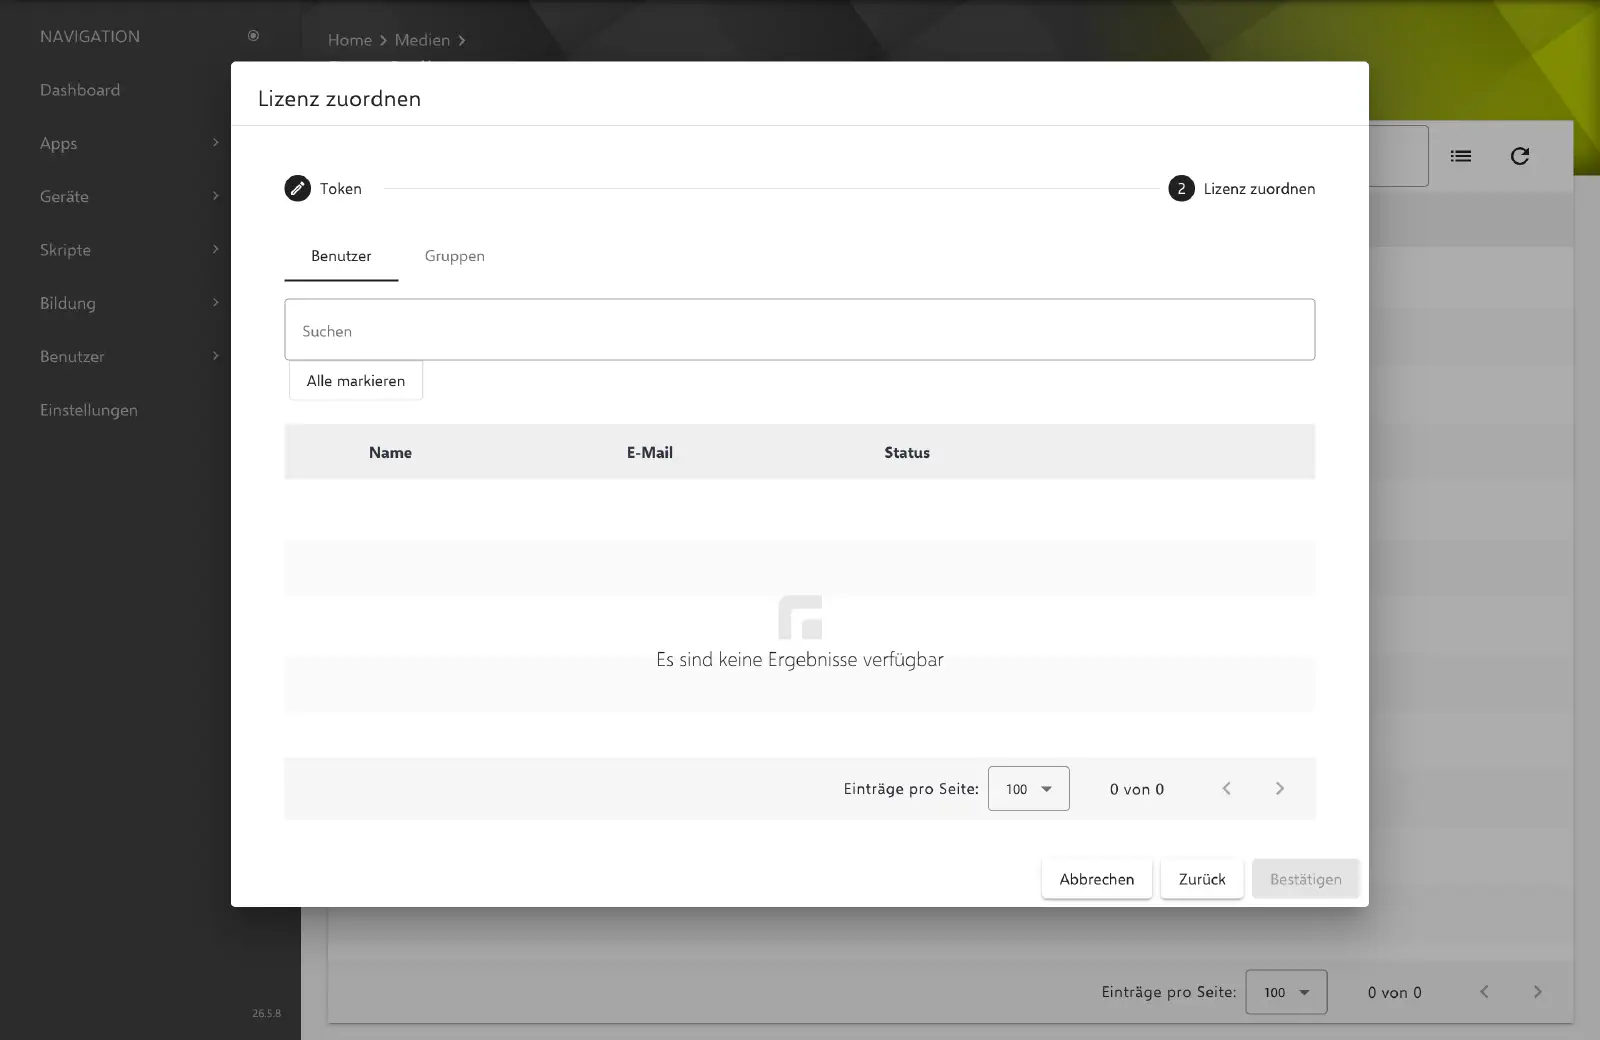Open background Einträge pro Seite dropdown
The width and height of the screenshot is (1600, 1040).
tap(1286, 992)
